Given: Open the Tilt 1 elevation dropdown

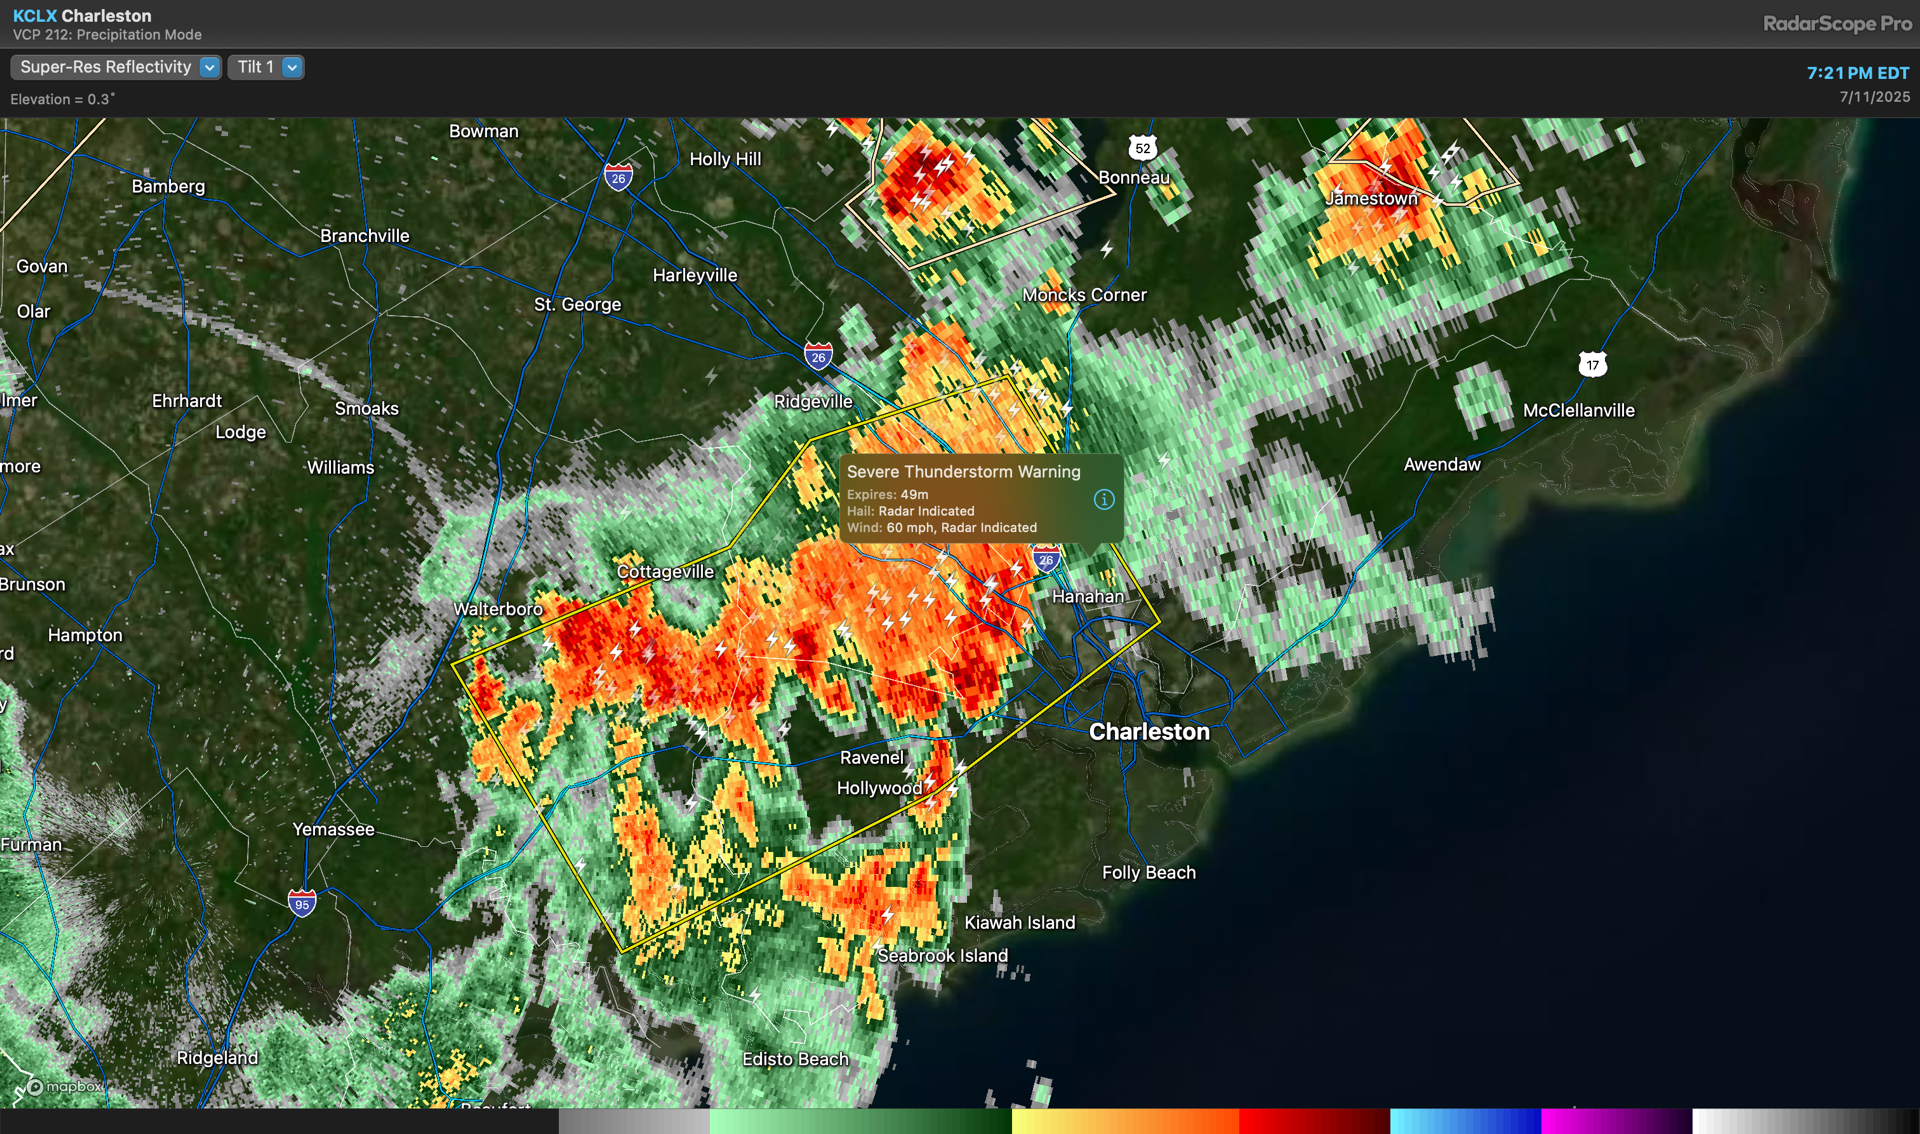Looking at the screenshot, I should tap(265, 67).
